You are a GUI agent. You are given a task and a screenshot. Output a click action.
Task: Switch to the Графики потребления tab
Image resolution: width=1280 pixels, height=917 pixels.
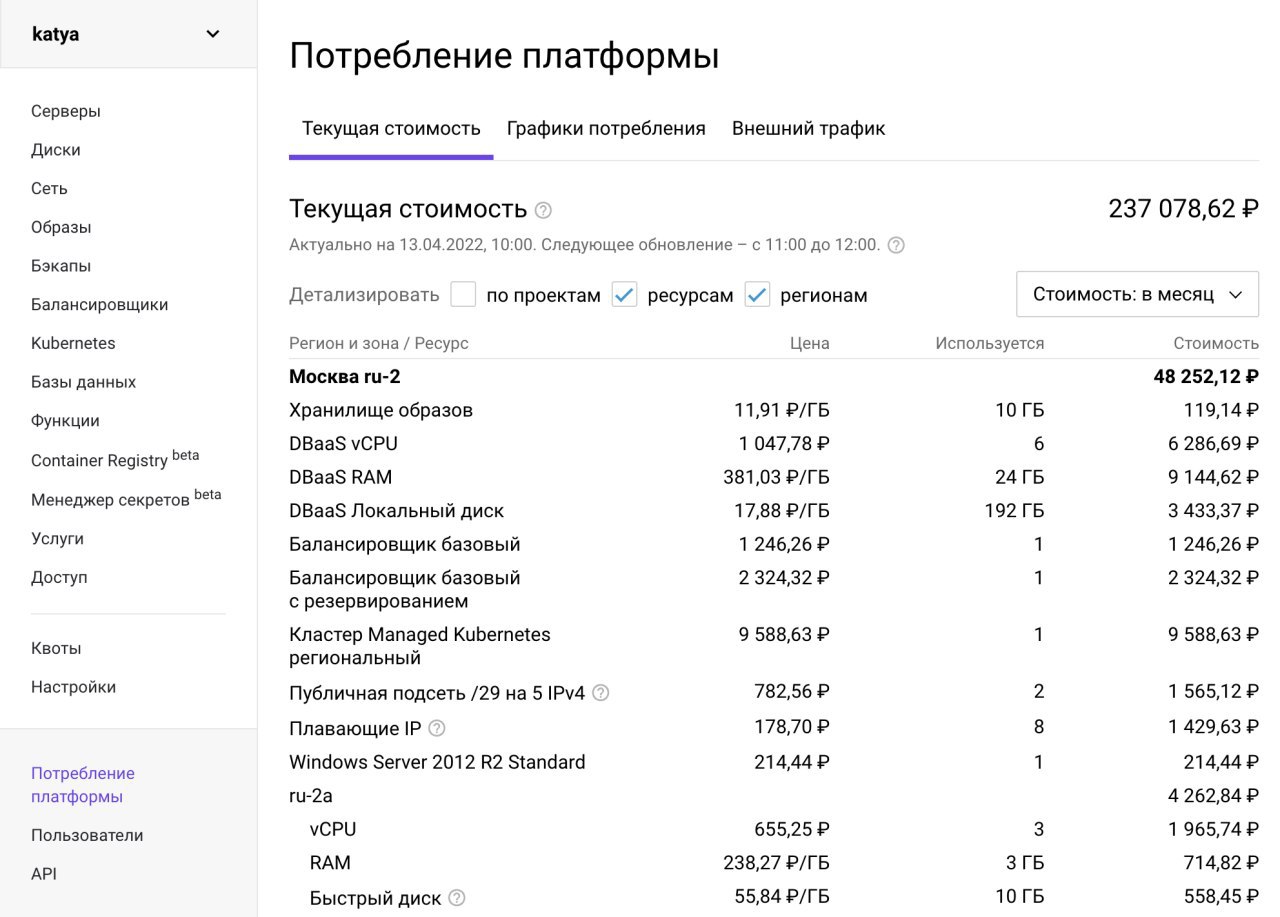607,128
